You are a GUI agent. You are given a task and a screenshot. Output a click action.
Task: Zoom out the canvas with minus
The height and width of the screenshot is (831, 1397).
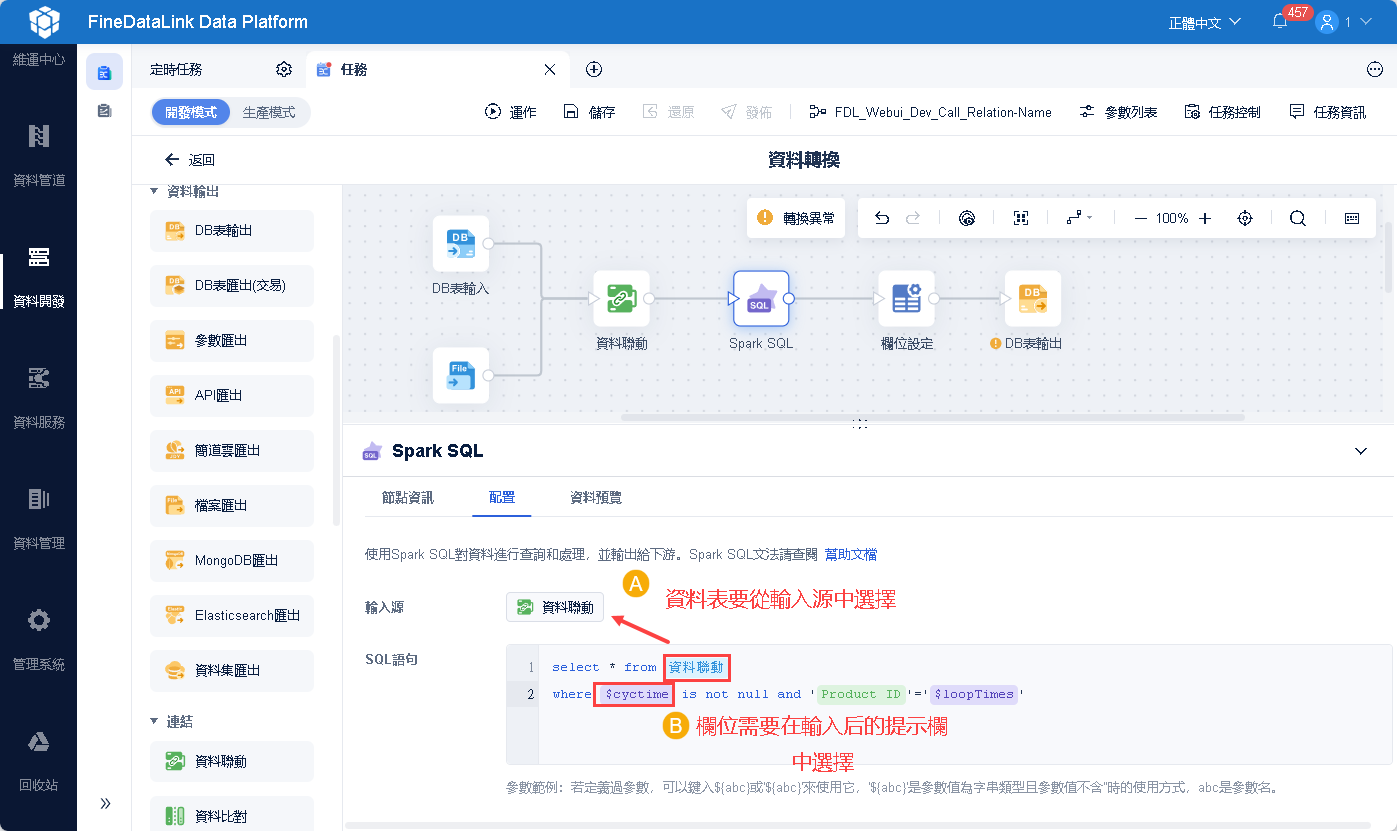[x=1140, y=218]
